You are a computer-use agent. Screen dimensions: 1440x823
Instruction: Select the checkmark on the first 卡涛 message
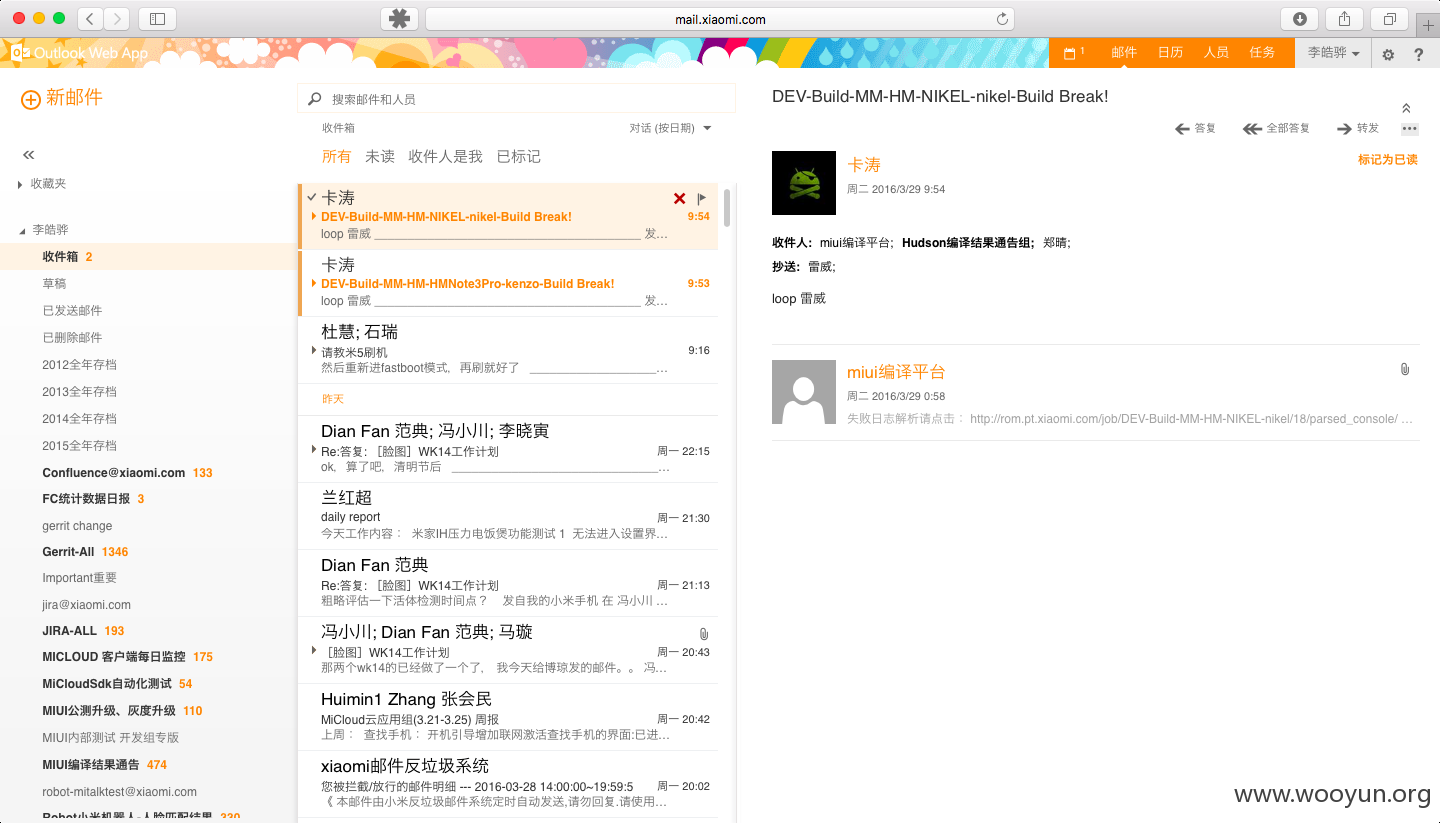(x=312, y=197)
